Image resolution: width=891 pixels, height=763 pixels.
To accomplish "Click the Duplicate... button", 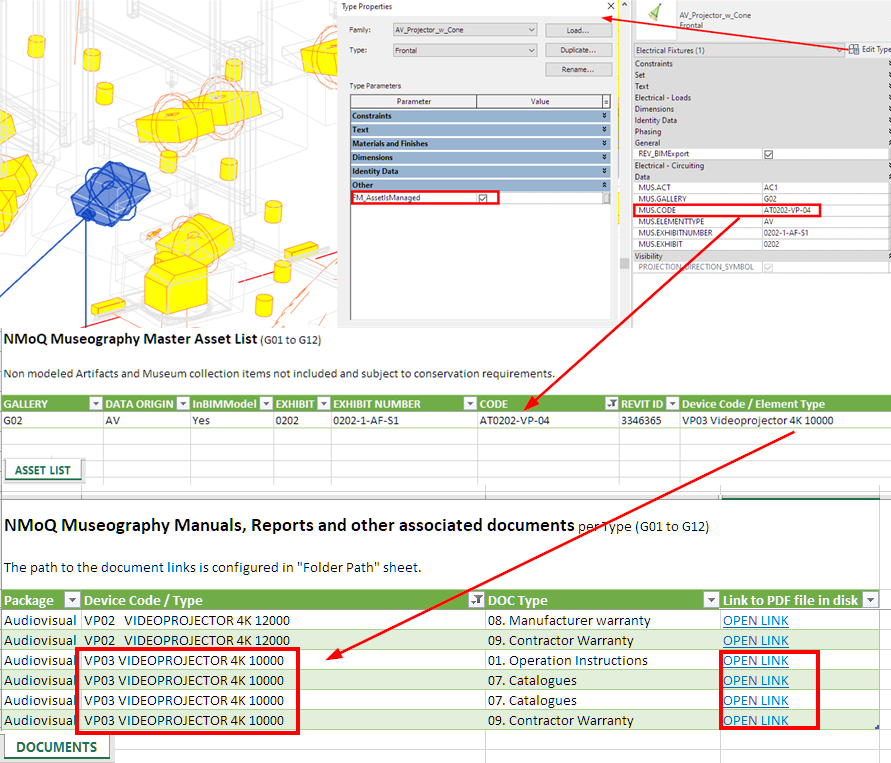I will (x=578, y=50).
